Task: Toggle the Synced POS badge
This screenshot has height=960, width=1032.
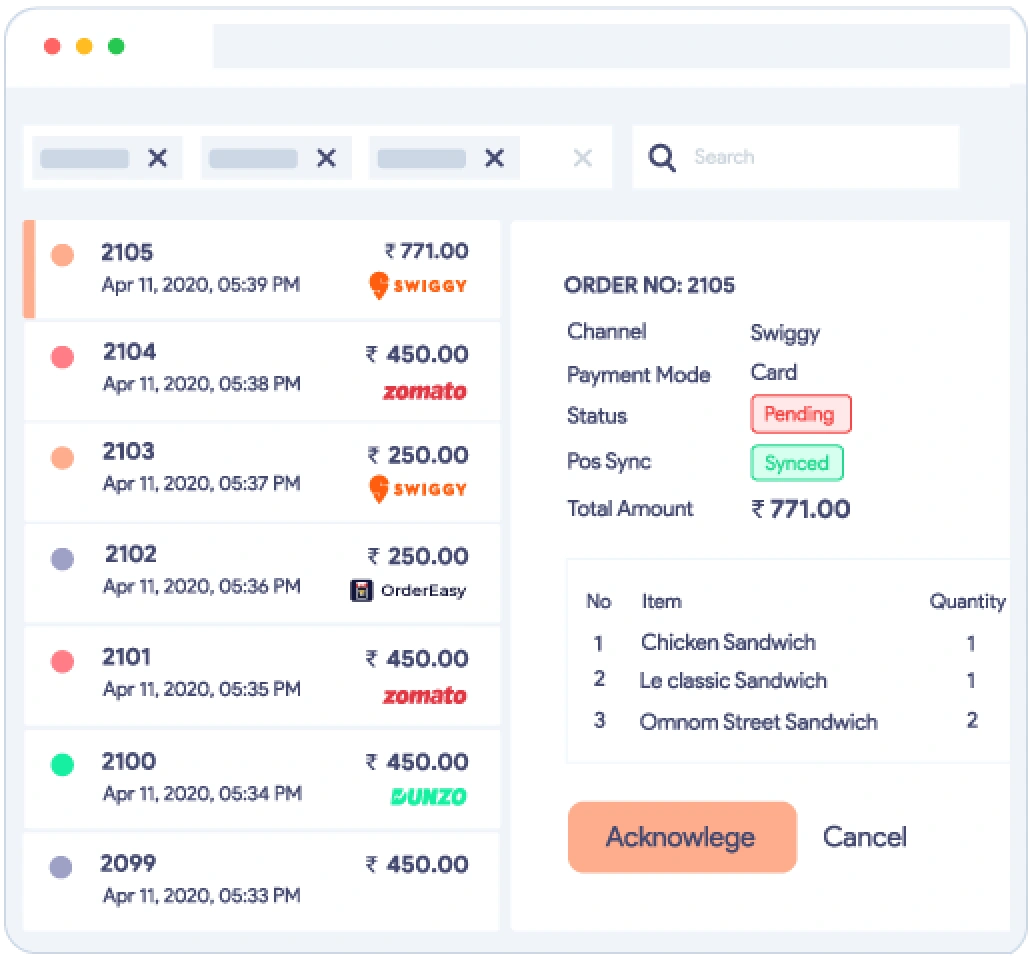Action: 797,462
